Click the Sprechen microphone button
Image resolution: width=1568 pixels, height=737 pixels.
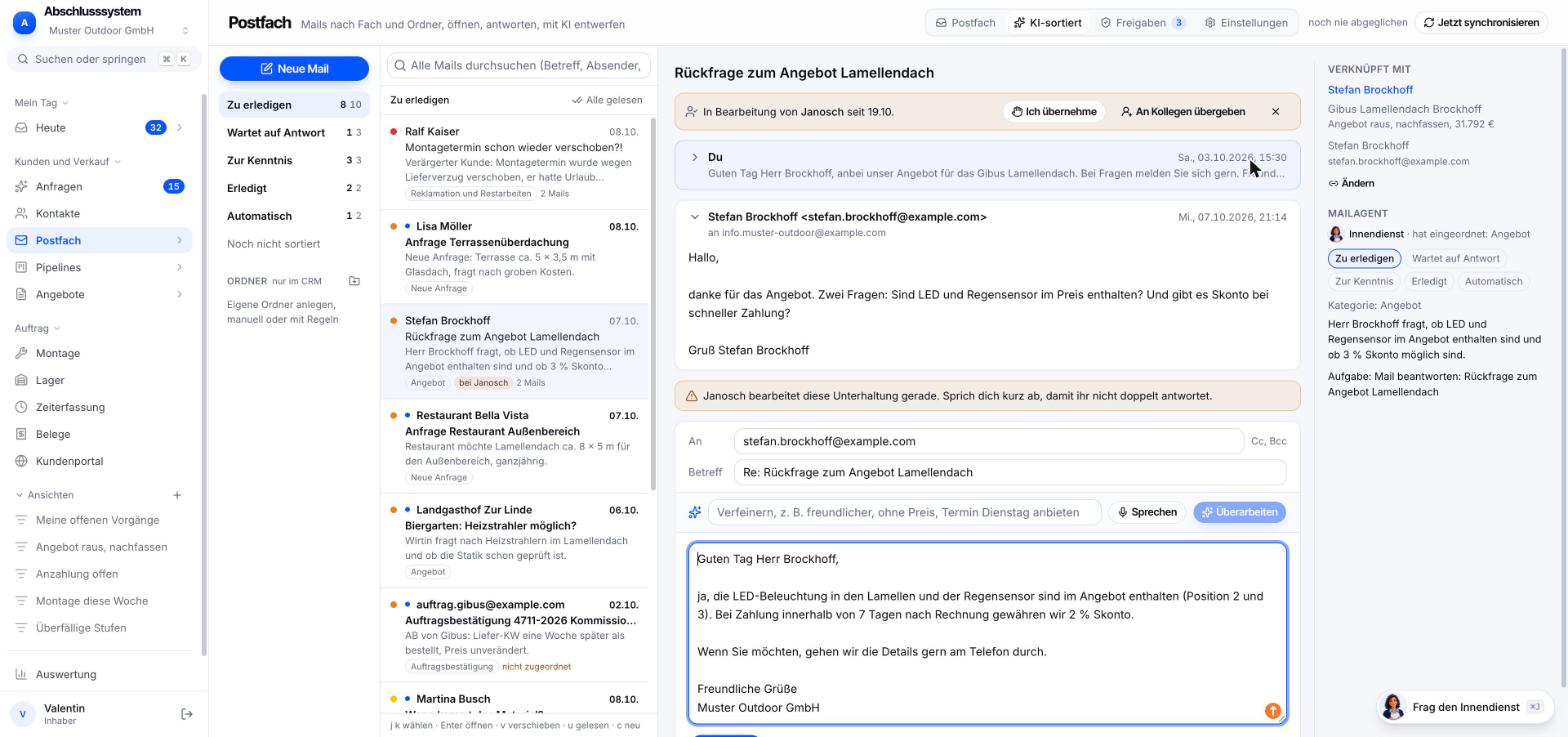tap(1147, 512)
